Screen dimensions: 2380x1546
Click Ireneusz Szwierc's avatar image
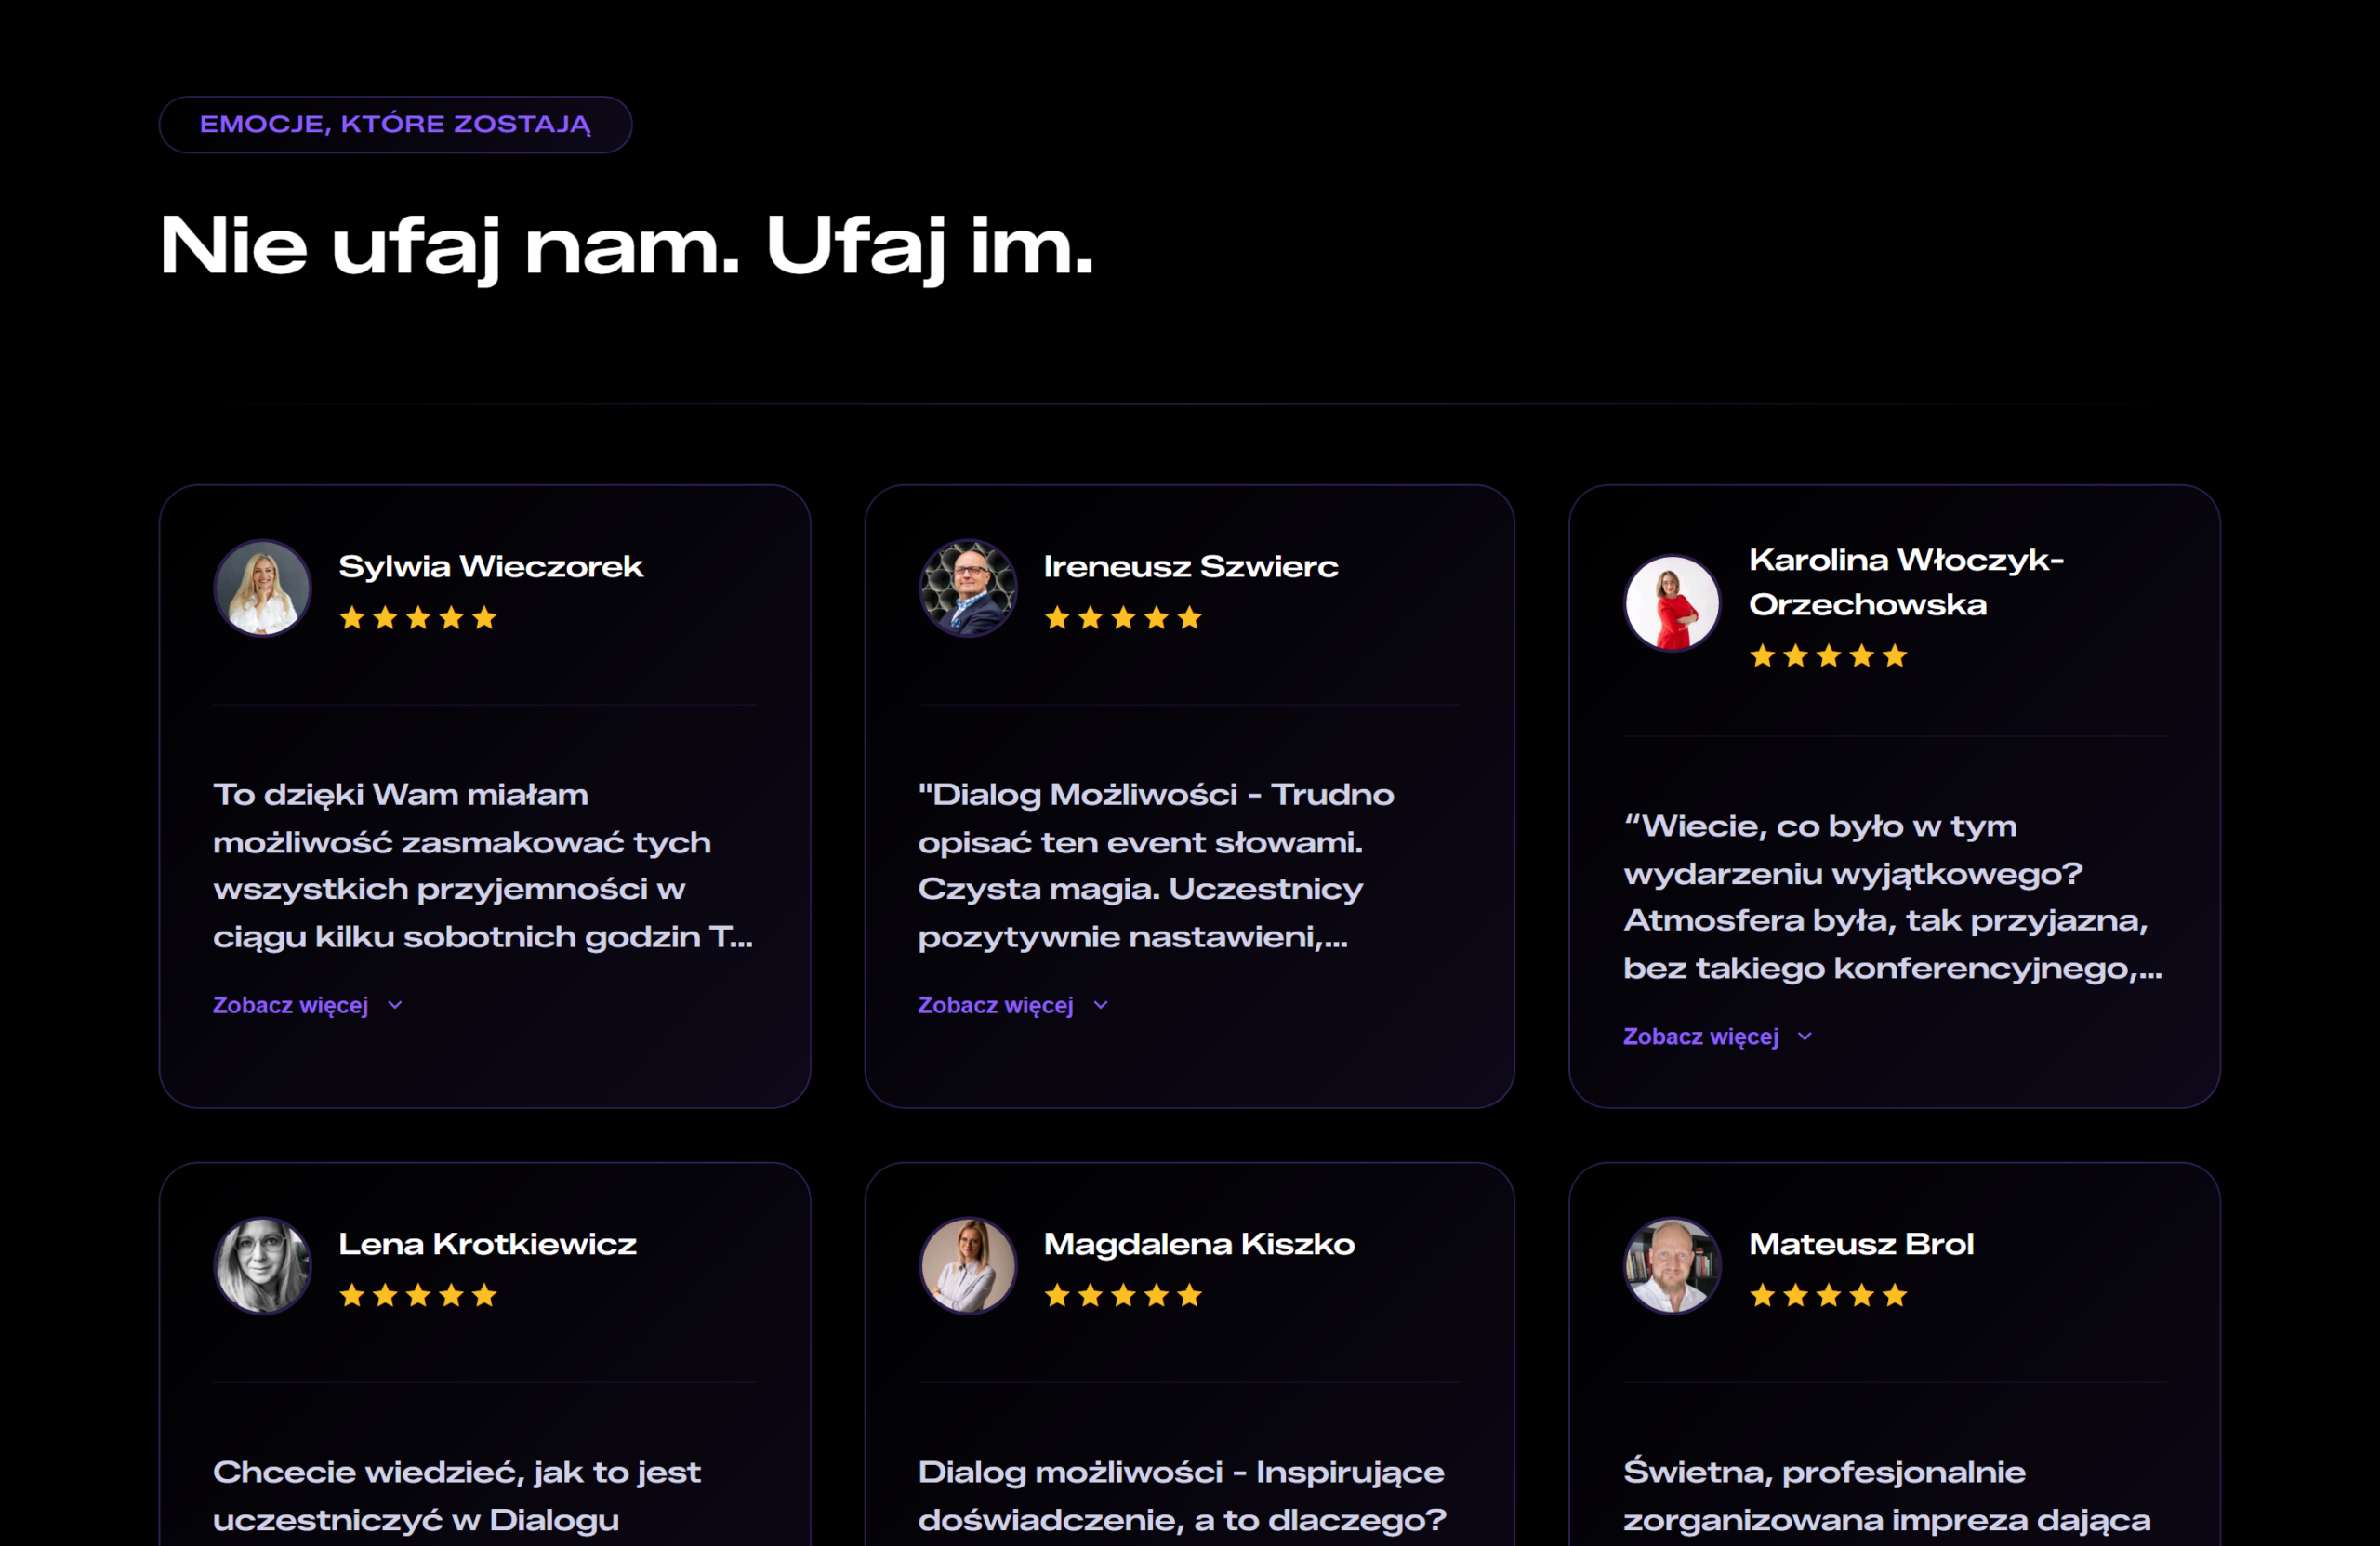(967, 588)
